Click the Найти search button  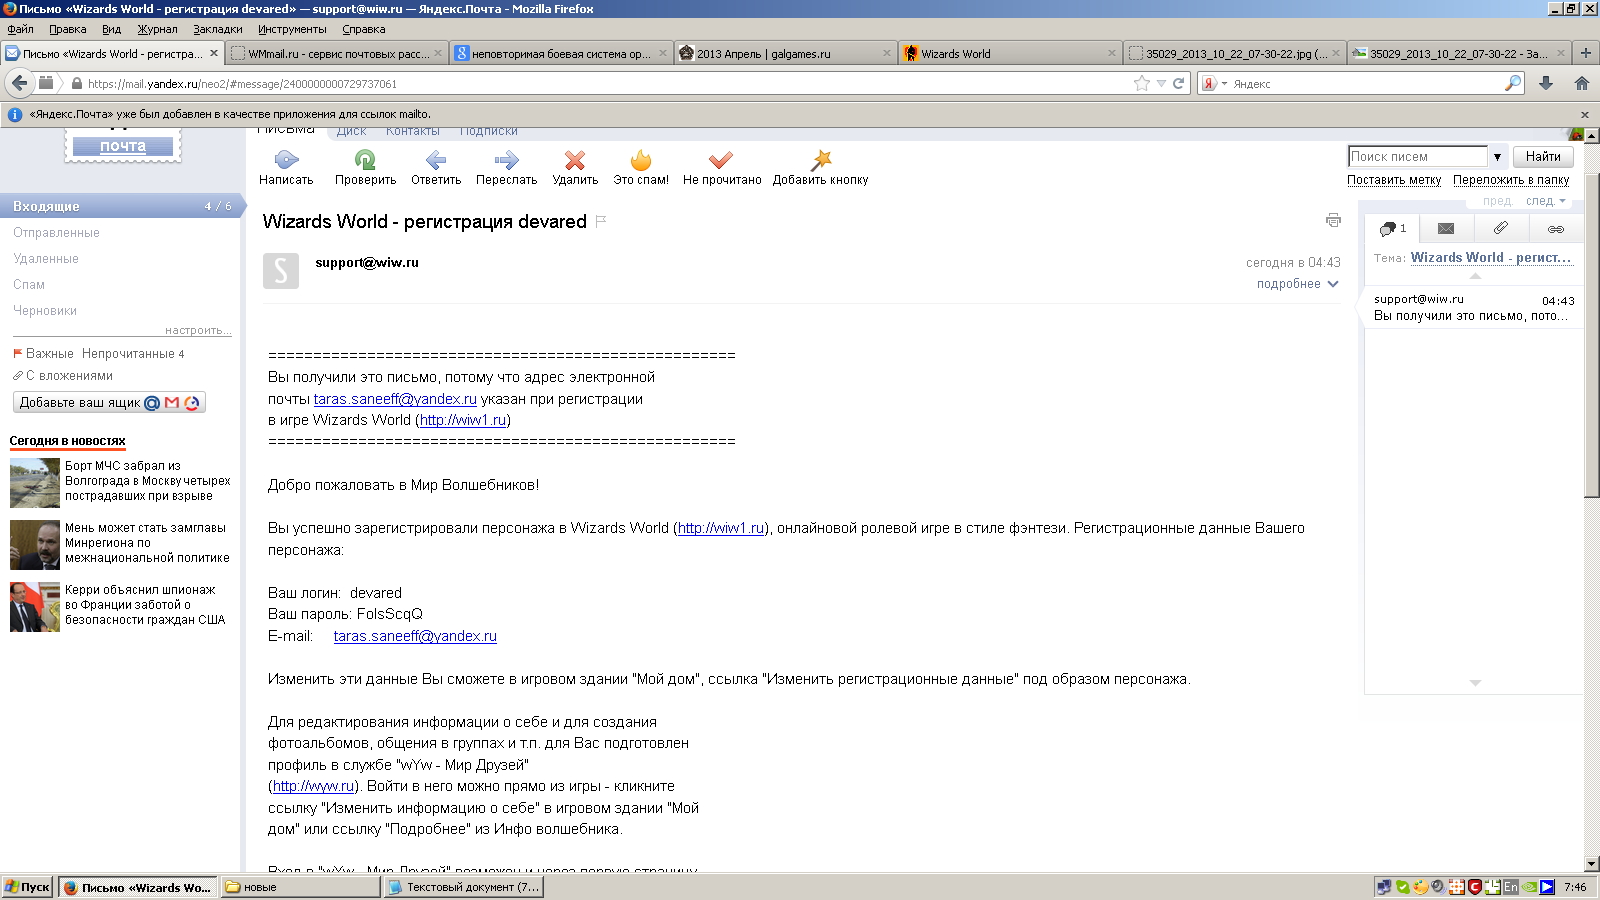point(1543,156)
